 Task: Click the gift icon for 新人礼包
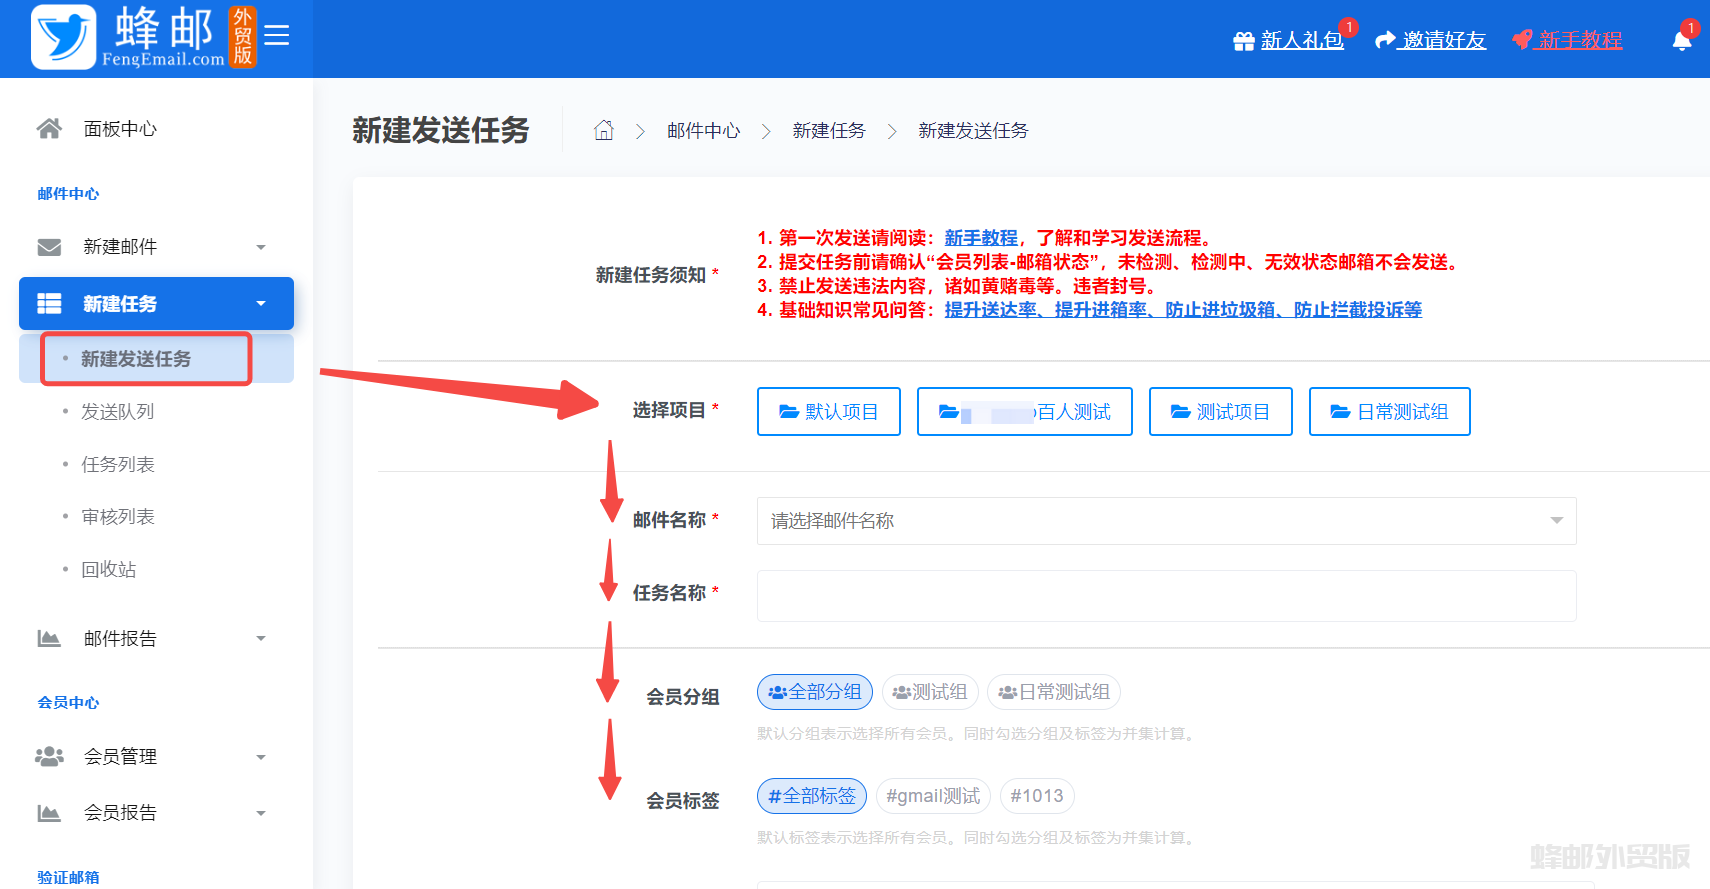(1243, 41)
